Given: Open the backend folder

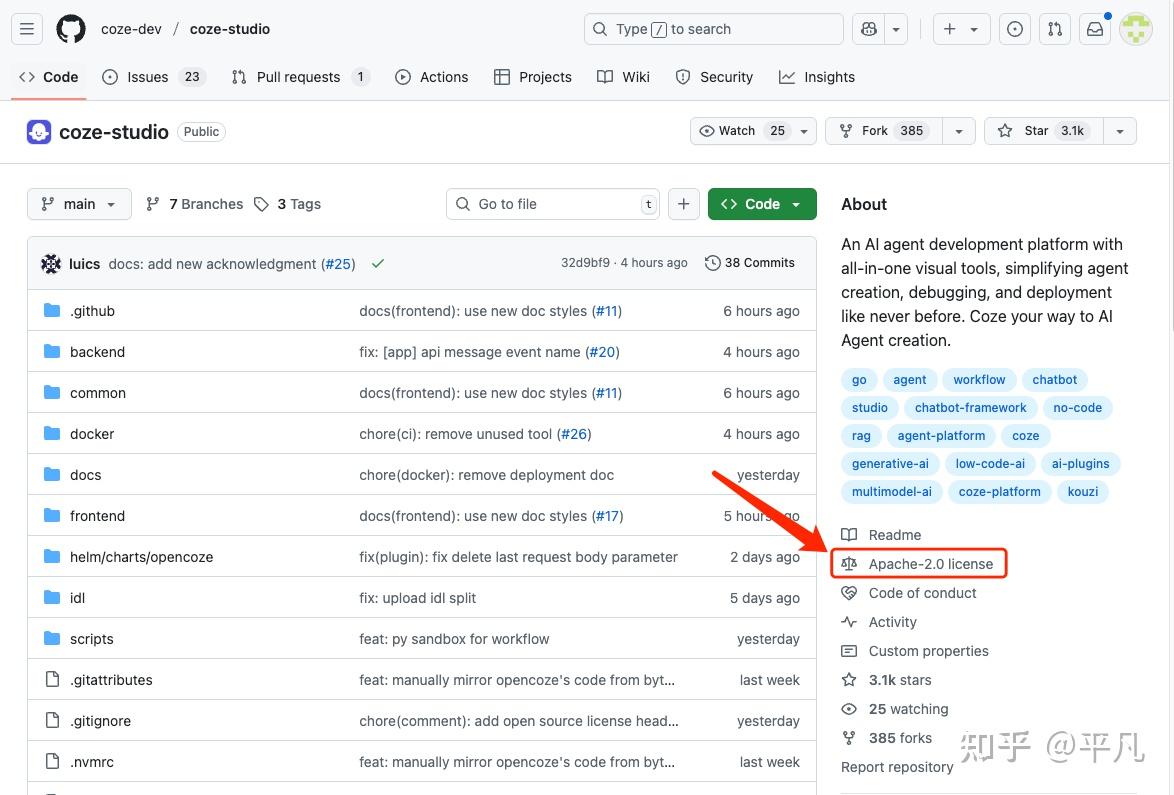Looking at the screenshot, I should pyautogui.click(x=97, y=352).
